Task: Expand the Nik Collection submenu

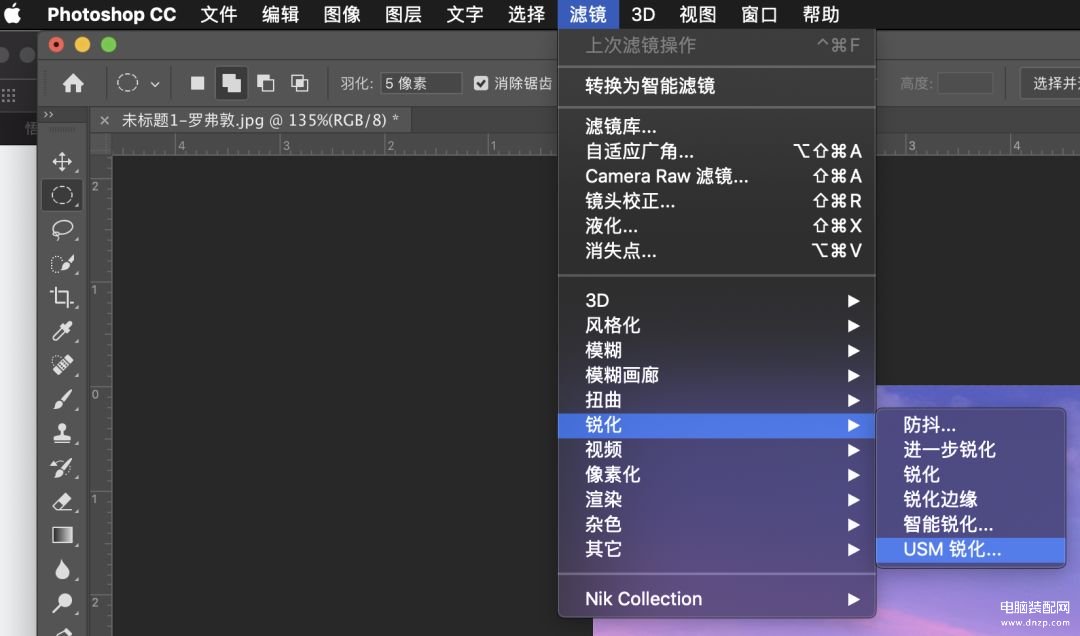Action: pos(716,599)
